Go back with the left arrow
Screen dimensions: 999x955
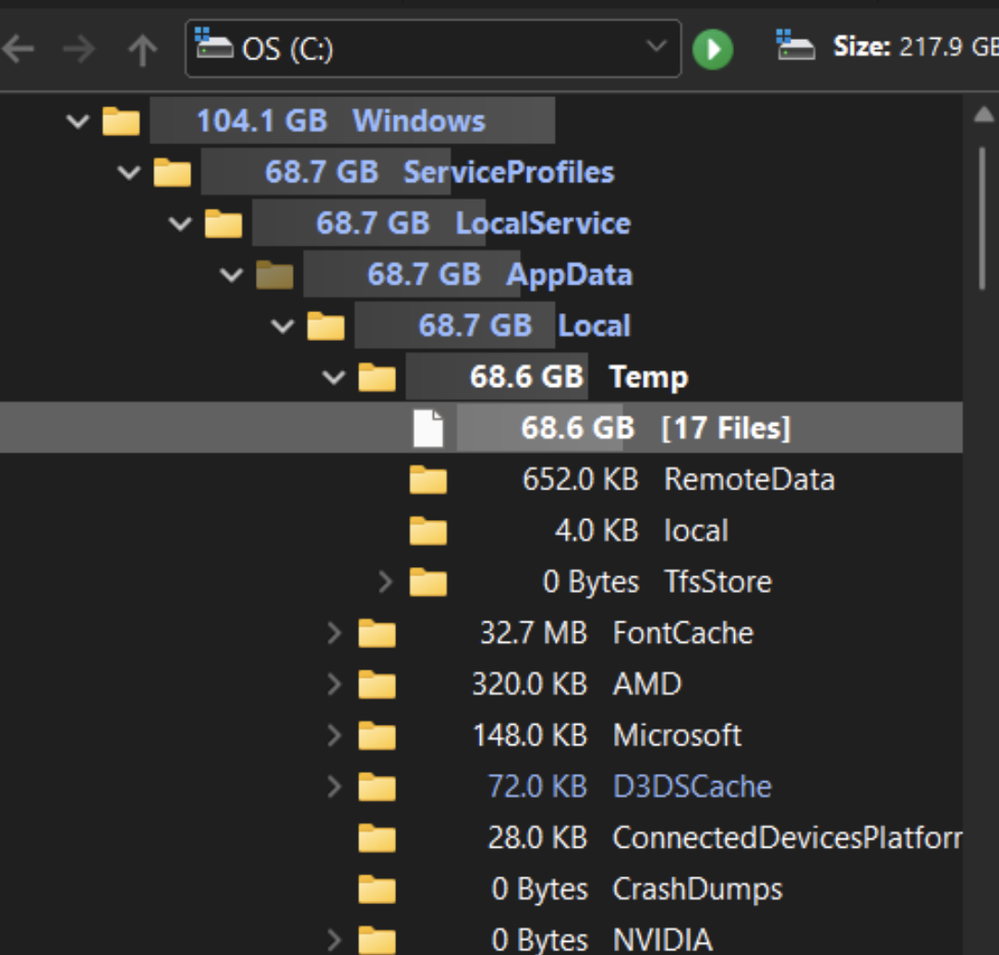[x=18, y=49]
